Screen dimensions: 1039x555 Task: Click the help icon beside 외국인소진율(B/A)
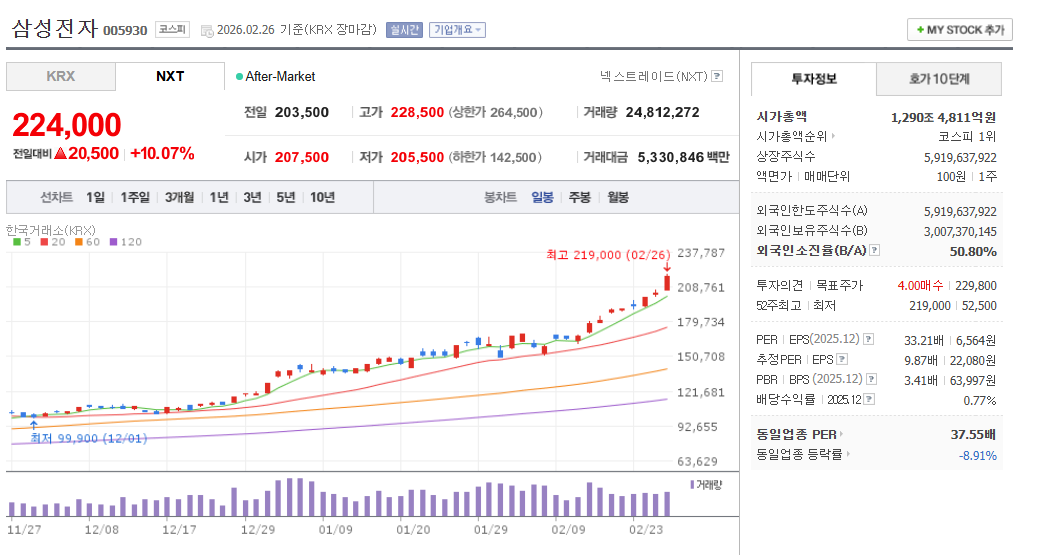tap(875, 250)
